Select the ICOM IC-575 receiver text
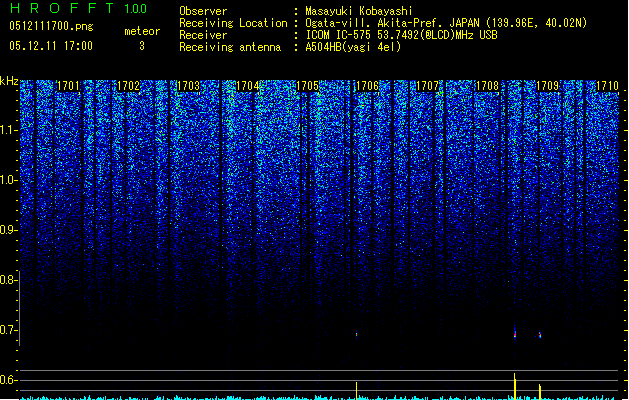This screenshot has width=629, height=400. click(x=401, y=35)
